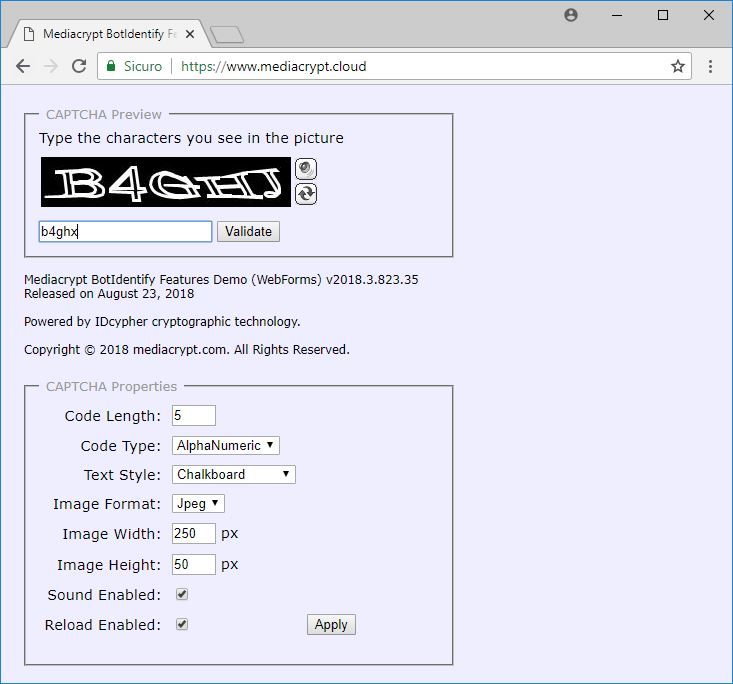Click the 'Reload Enabled:' label

tap(103, 625)
